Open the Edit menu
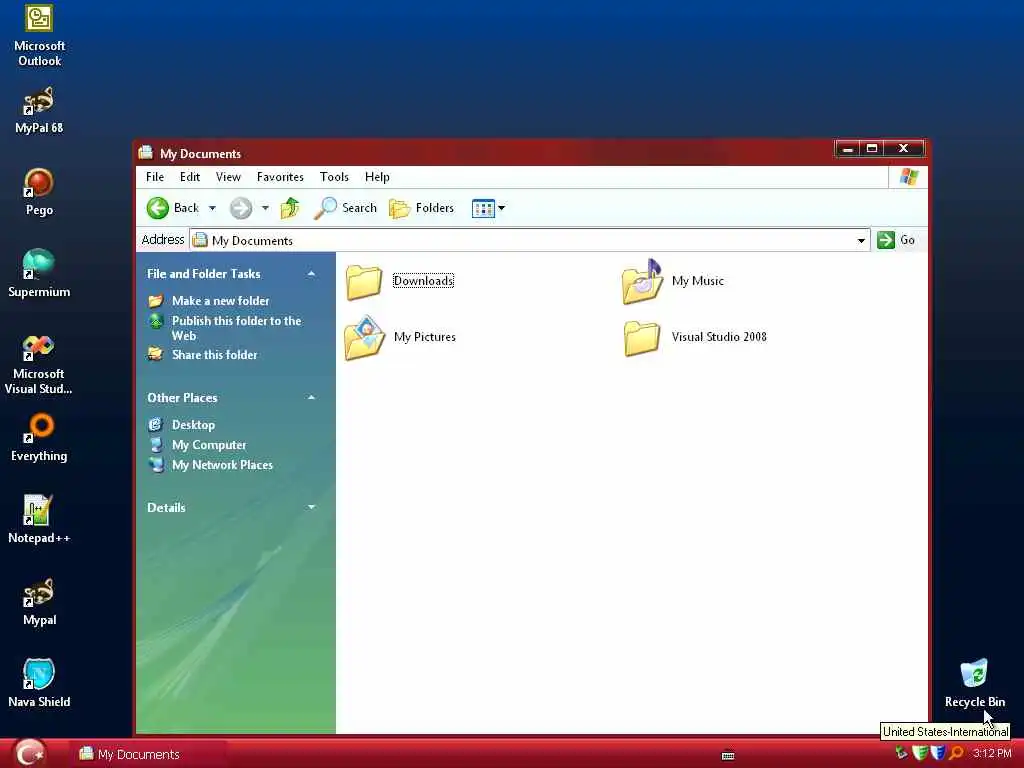The image size is (1024, 768). 190,177
